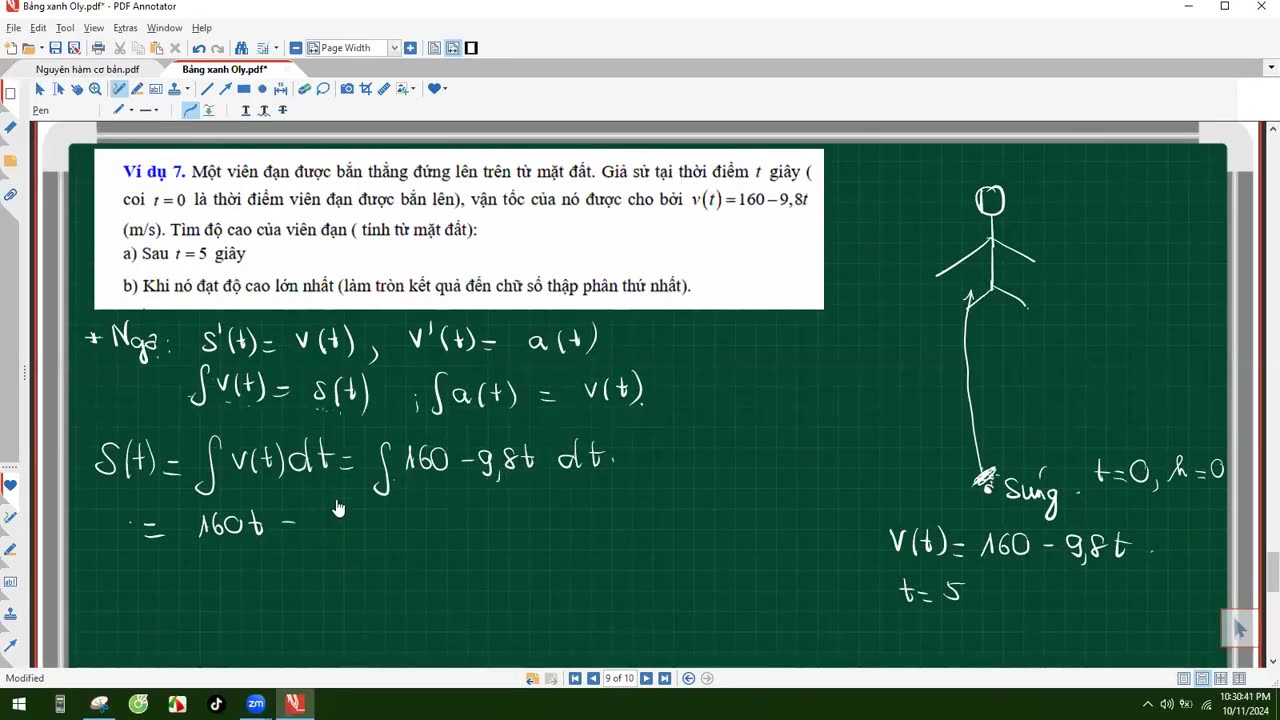Click the New document icon
Viewport: 1280px width, 720px height.
click(11, 48)
